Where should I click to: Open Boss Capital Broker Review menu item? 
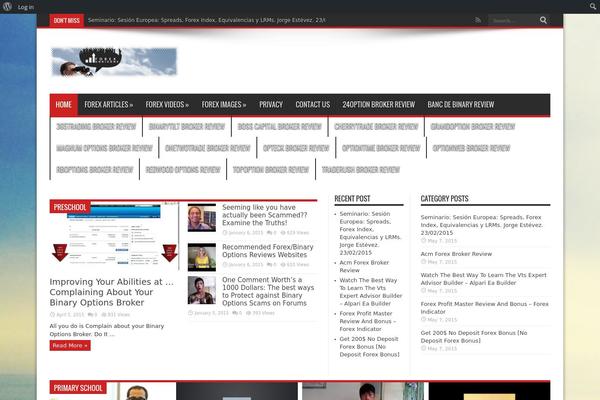coord(279,127)
